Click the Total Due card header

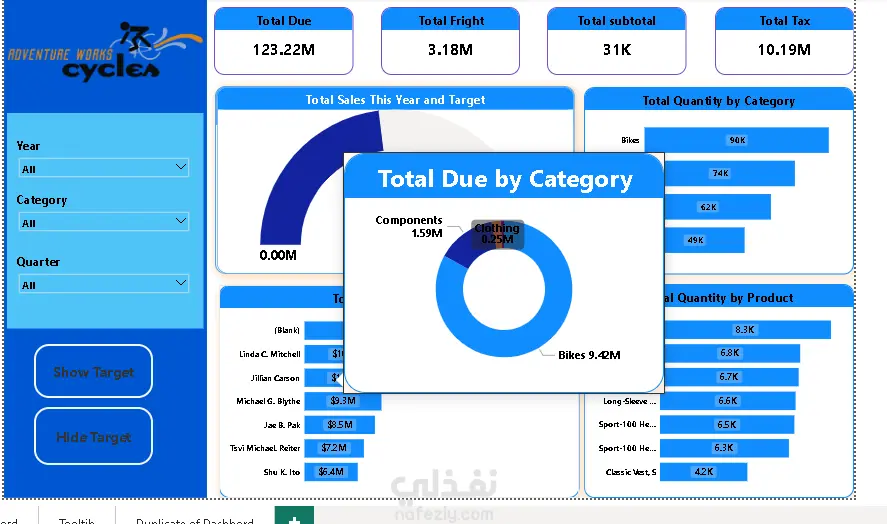click(283, 20)
